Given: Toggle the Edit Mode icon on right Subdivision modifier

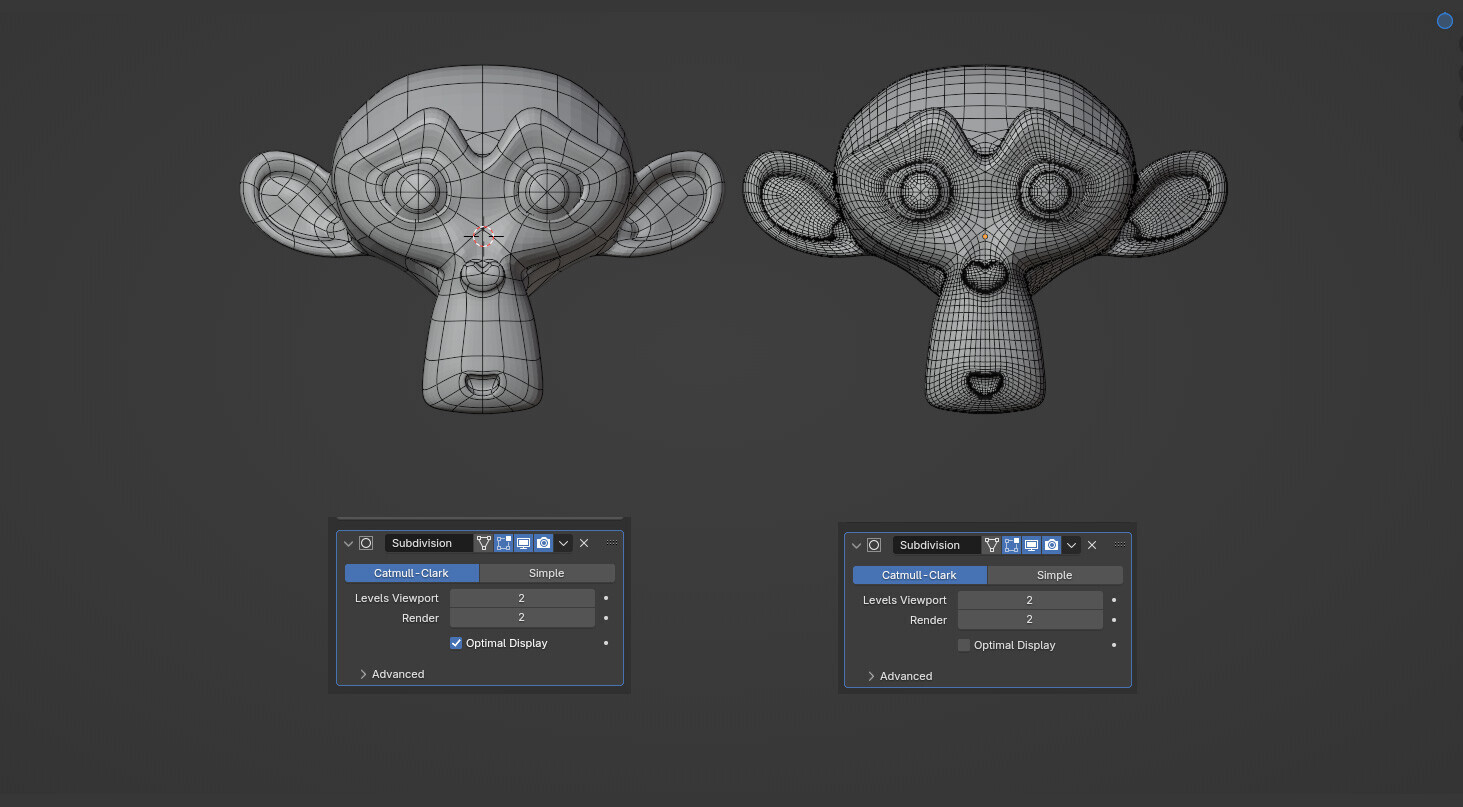Looking at the screenshot, I should pyautogui.click(x=1011, y=545).
